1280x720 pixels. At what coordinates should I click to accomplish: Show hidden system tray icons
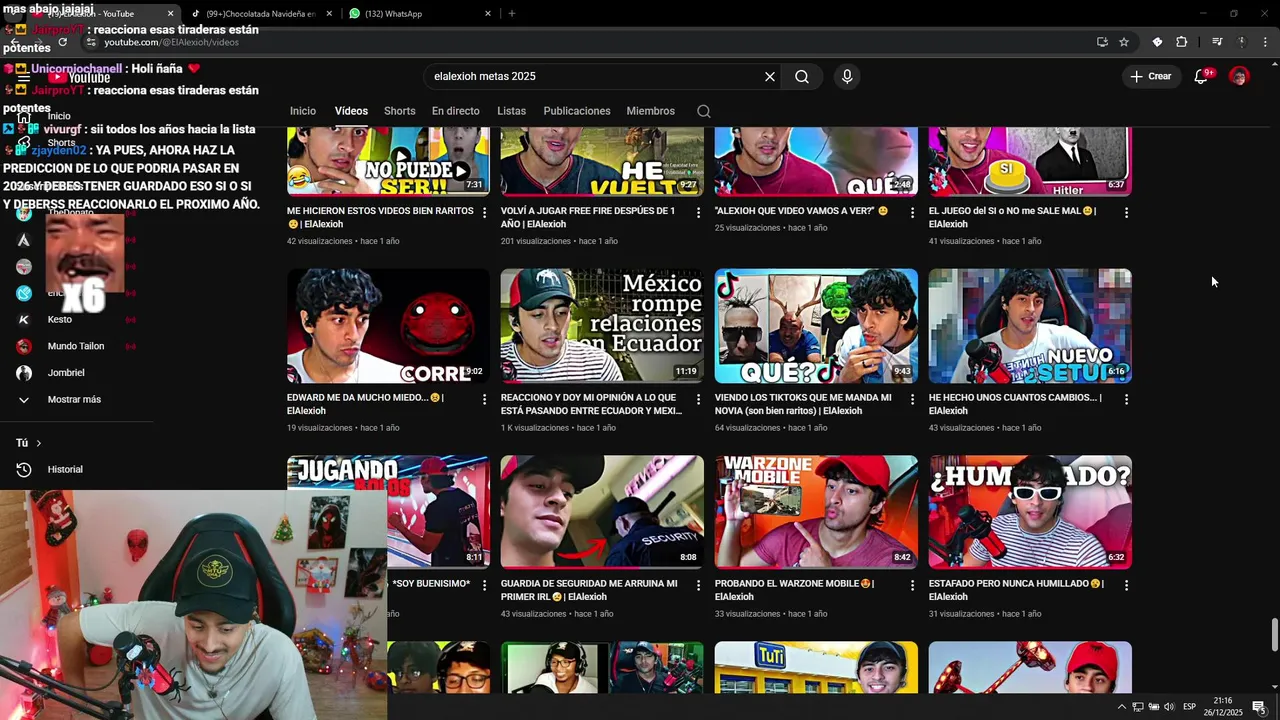tap(1121, 707)
